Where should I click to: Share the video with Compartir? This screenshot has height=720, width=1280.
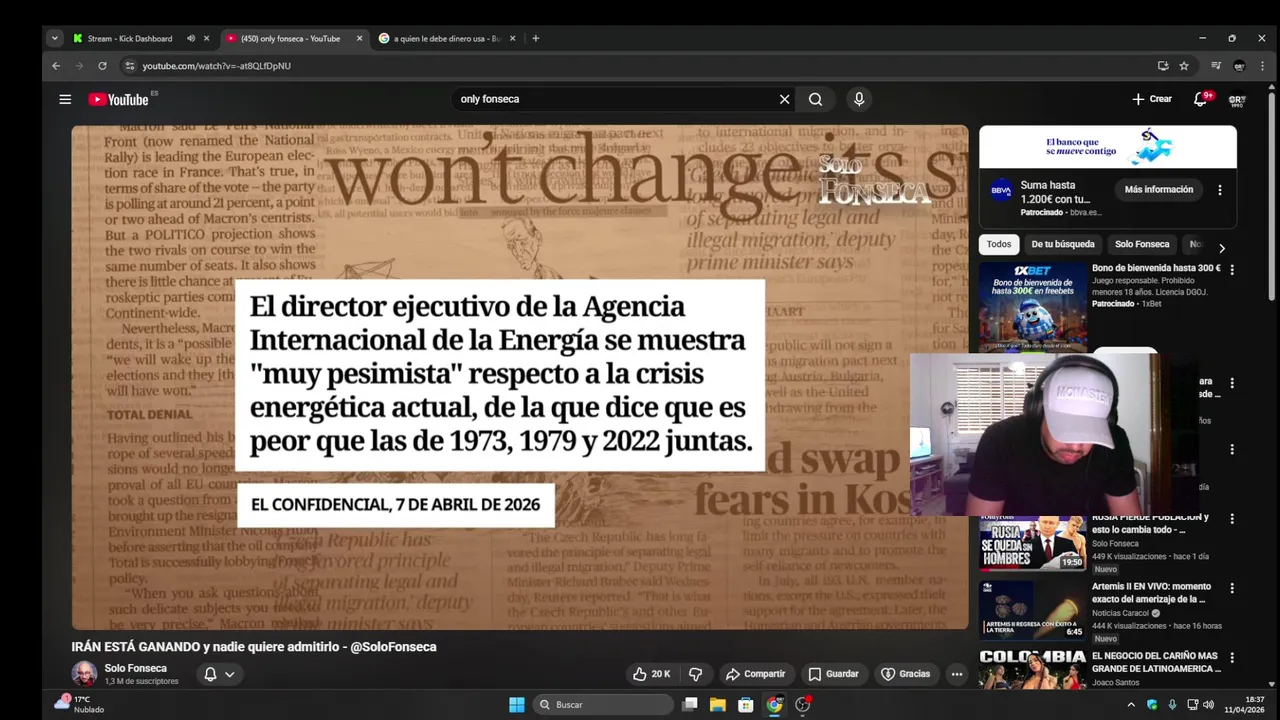(756, 674)
